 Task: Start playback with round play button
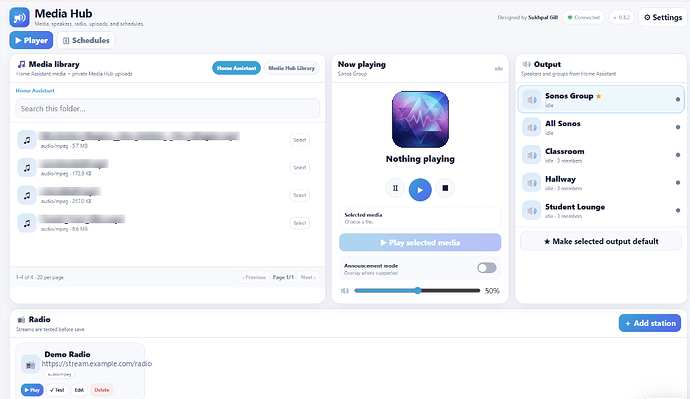(420, 190)
